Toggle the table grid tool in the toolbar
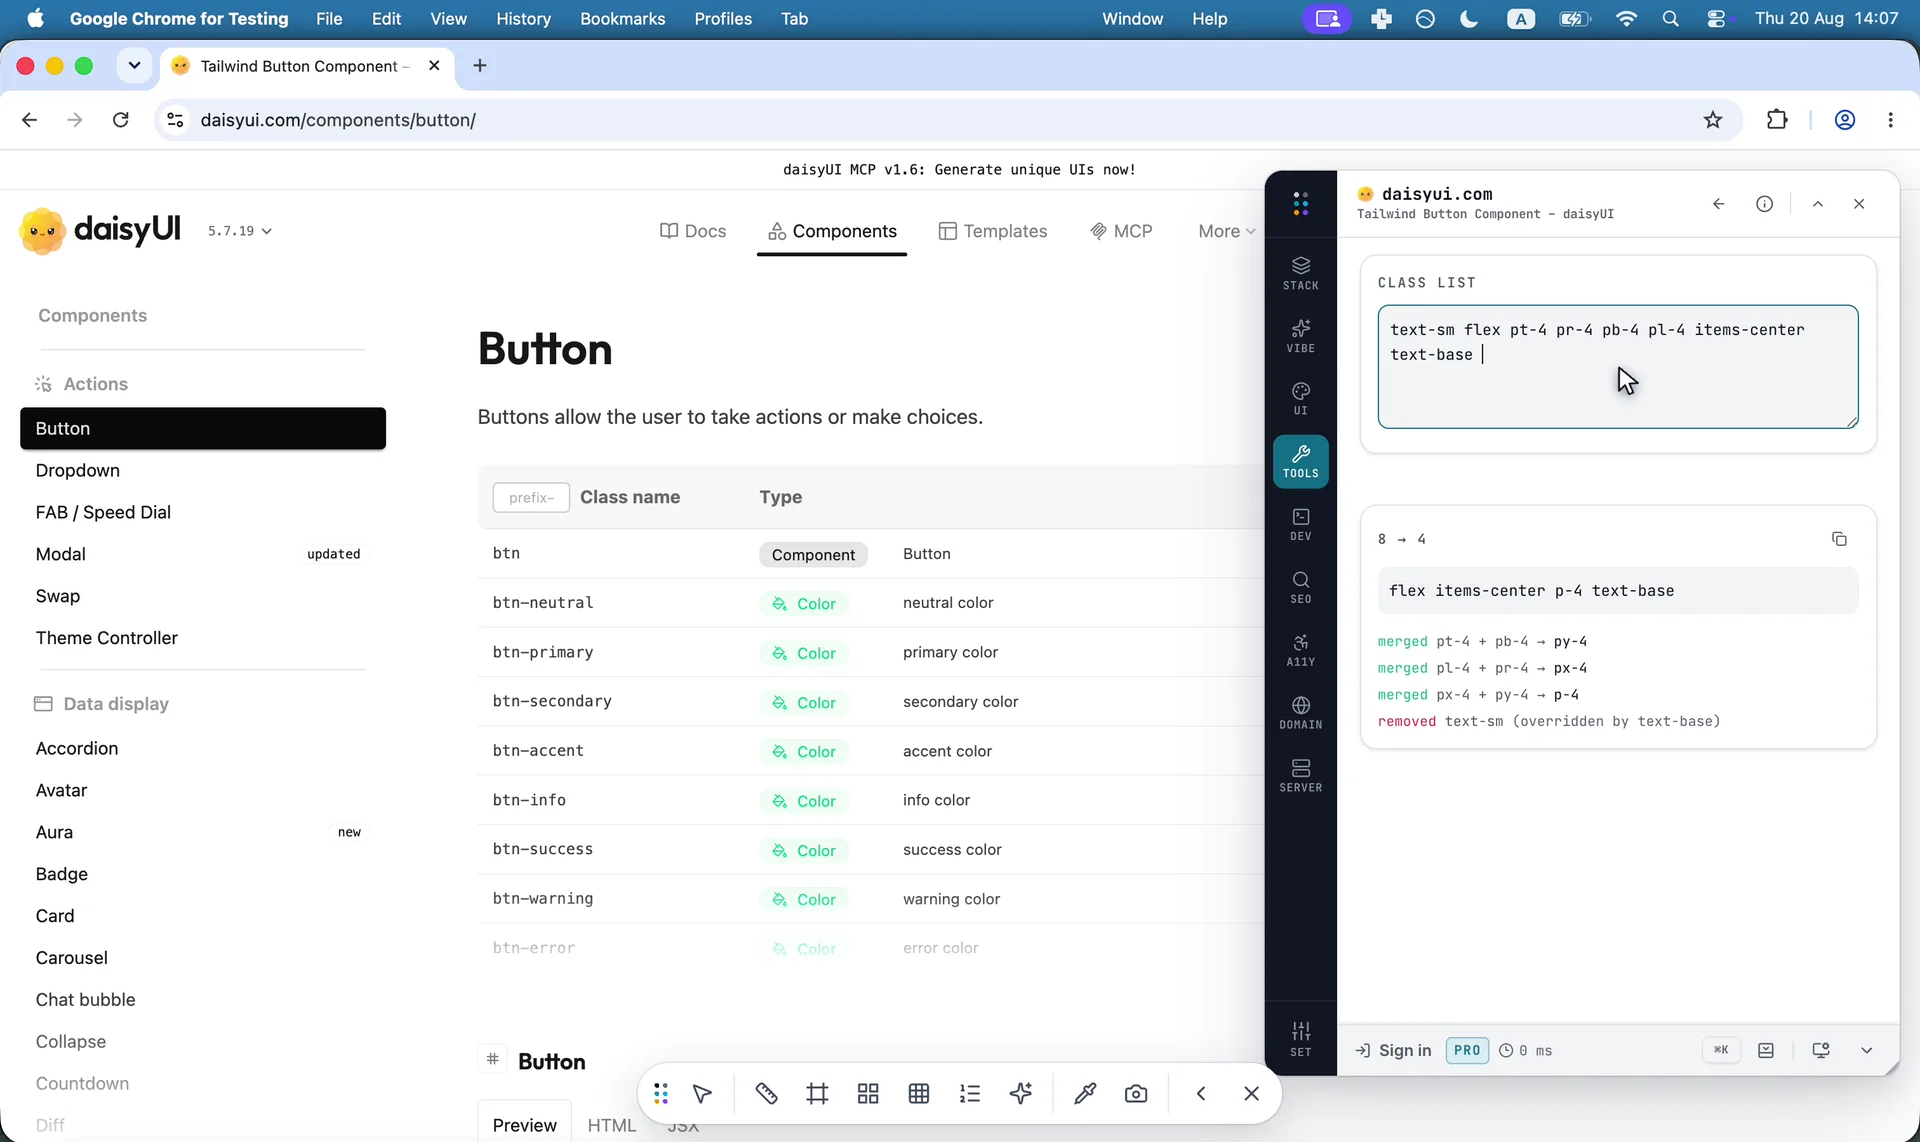Screen dimensions: 1920x1142 click(x=919, y=1094)
